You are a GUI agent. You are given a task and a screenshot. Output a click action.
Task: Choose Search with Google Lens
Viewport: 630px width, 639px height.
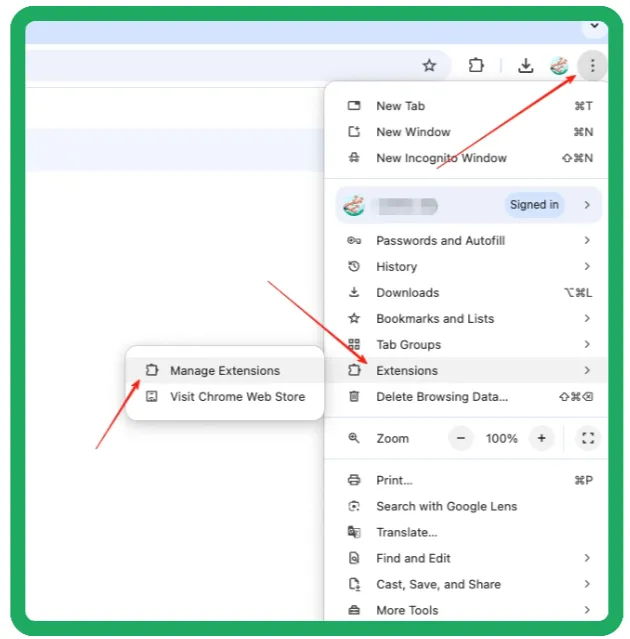(446, 506)
